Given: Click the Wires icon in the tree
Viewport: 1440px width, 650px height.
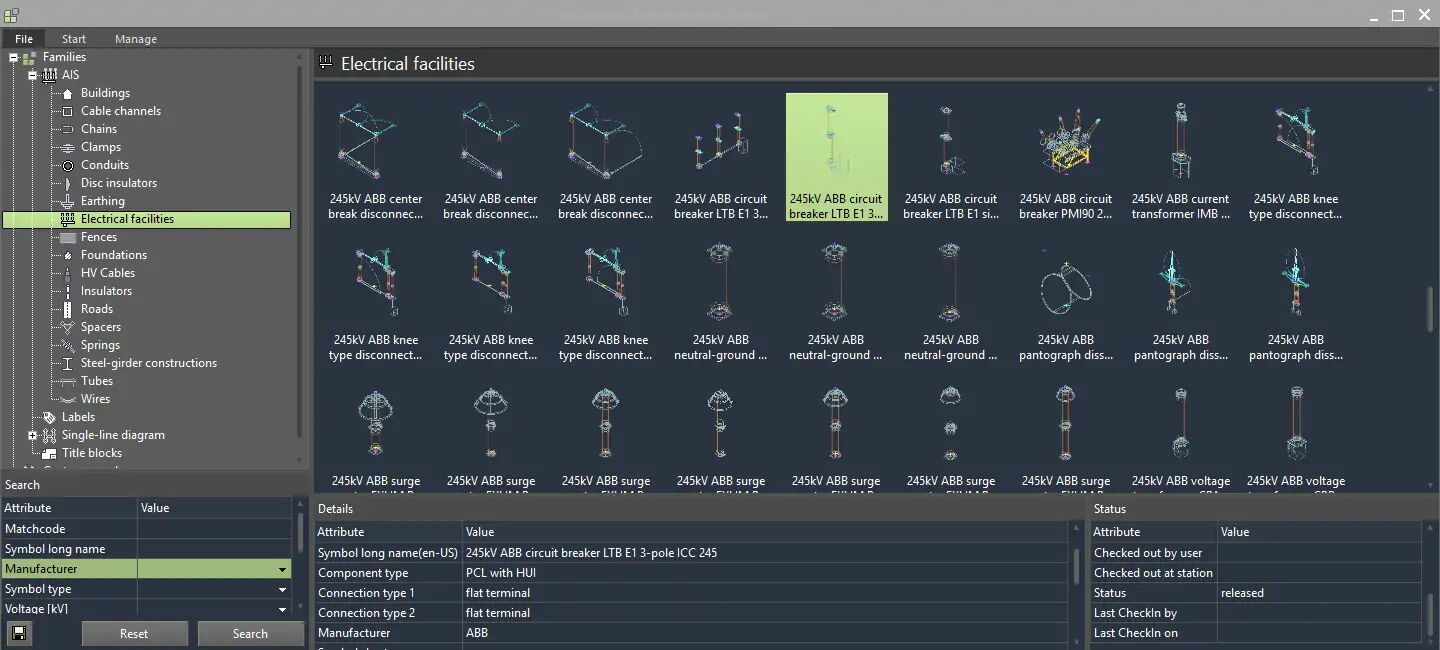Looking at the screenshot, I should point(68,399).
